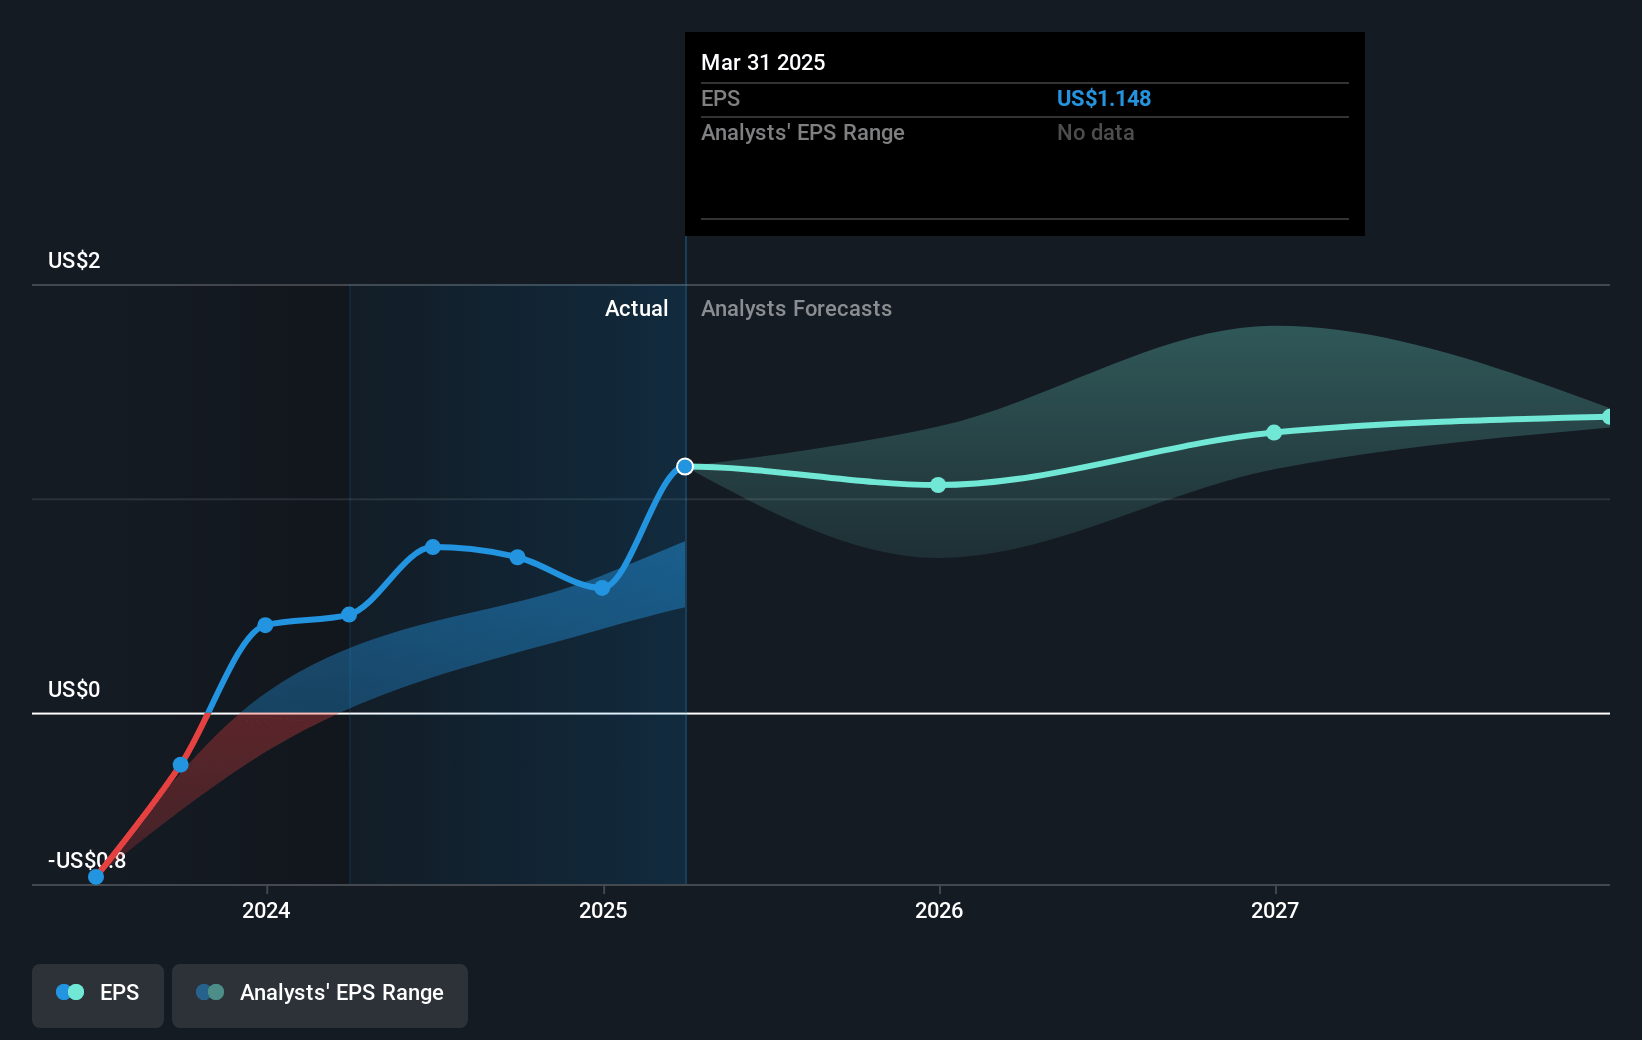
Task: Toggle the Analysts' EPS Range legend series
Action: 320,995
